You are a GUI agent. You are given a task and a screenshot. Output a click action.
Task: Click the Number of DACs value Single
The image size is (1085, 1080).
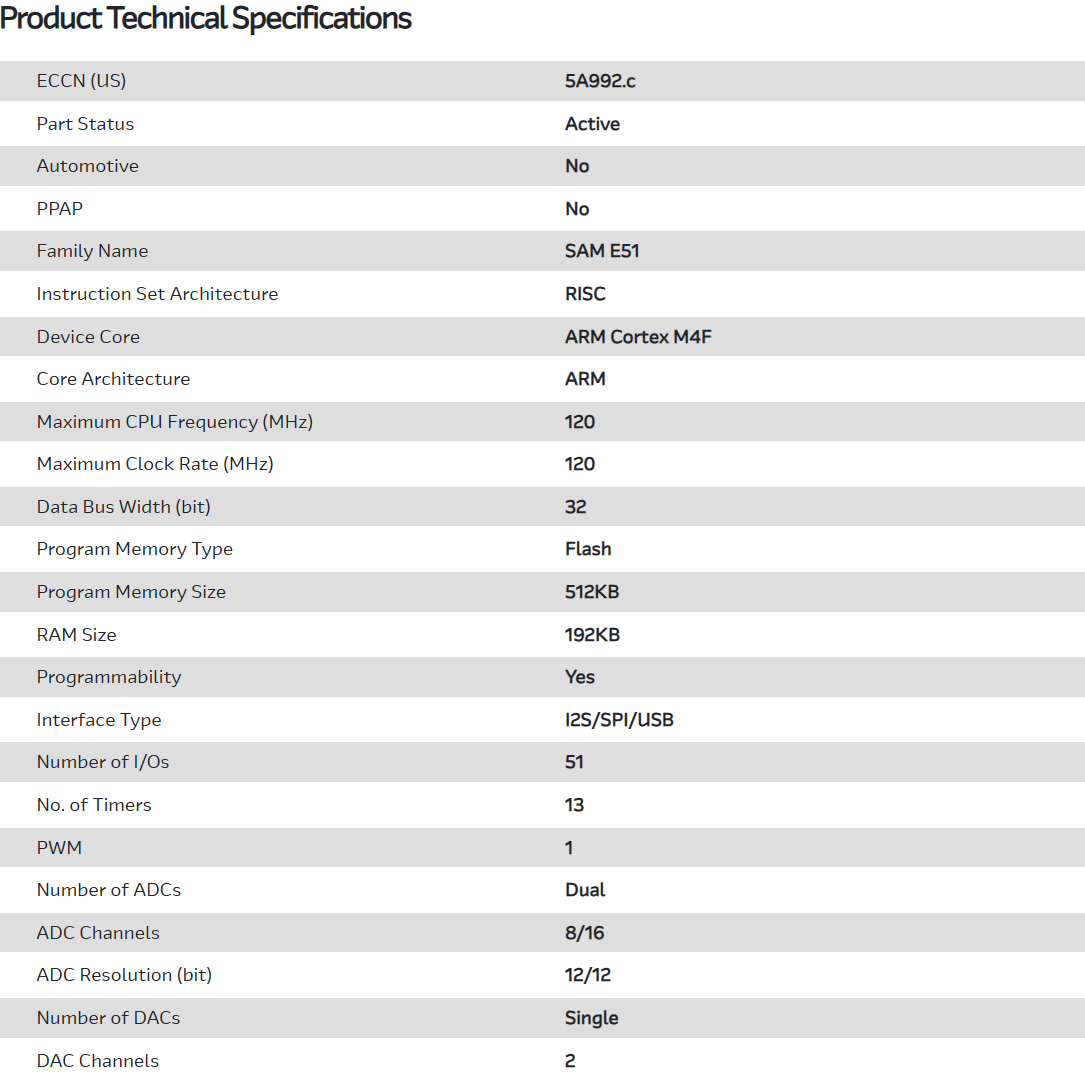pos(591,1018)
